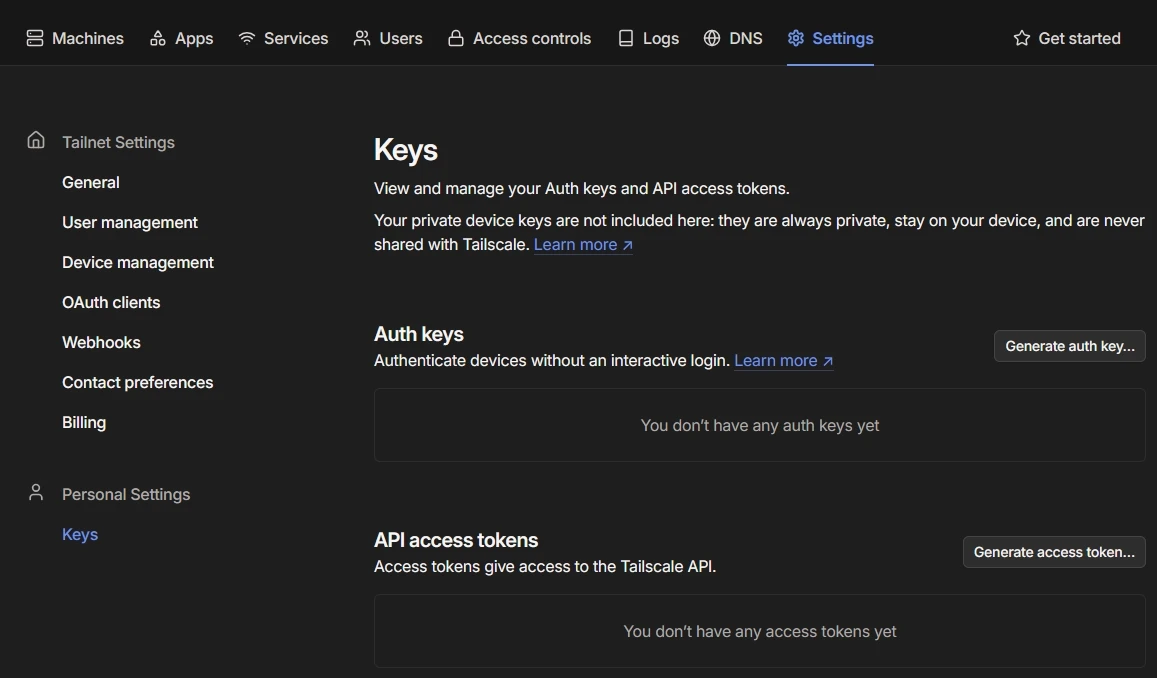Click the Tailnet Settings home icon
Image resolution: width=1157 pixels, height=678 pixels.
(x=36, y=140)
